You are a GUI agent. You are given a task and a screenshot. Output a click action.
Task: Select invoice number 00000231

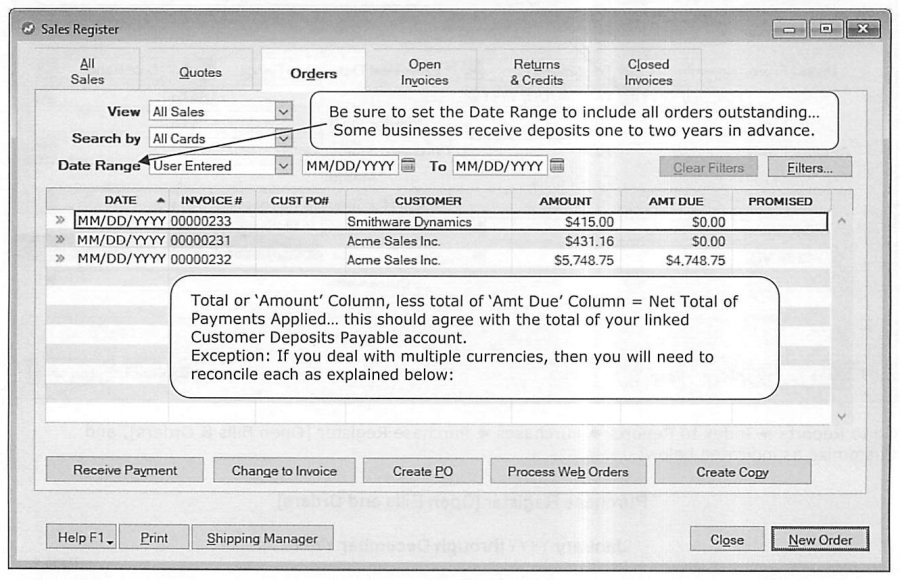click(201, 240)
